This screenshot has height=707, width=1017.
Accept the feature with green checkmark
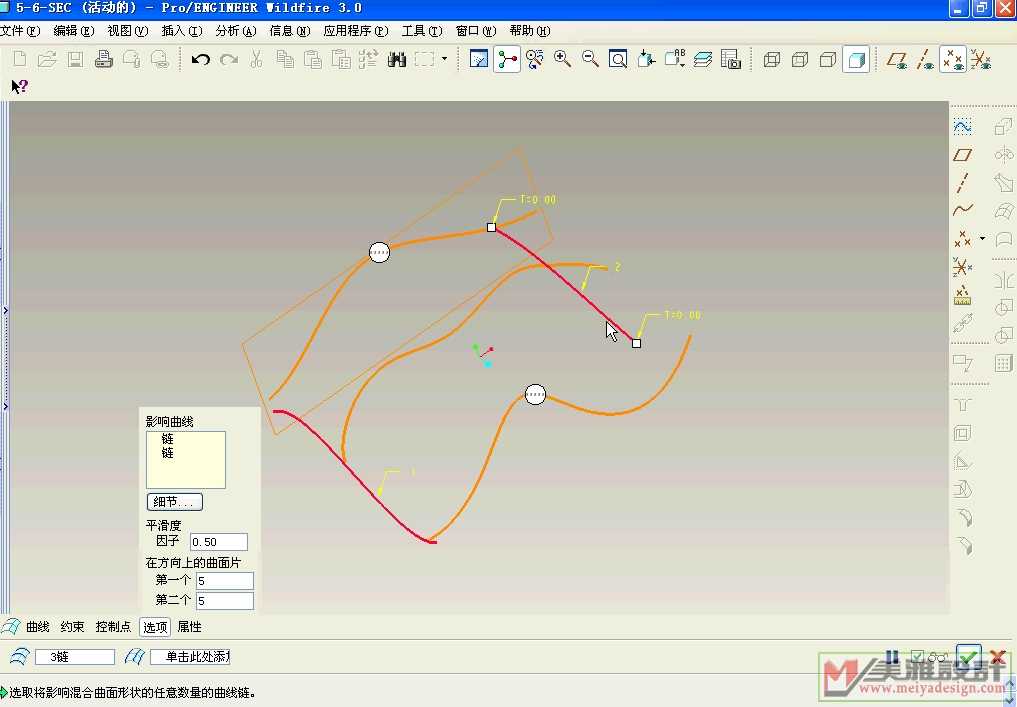pyautogui.click(x=968, y=657)
